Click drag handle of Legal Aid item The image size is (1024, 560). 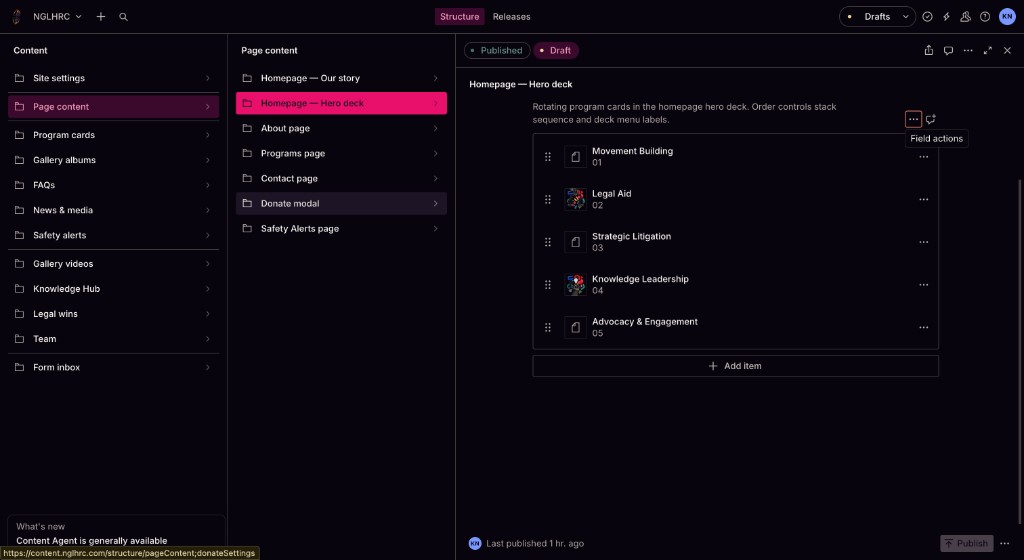tap(548, 200)
